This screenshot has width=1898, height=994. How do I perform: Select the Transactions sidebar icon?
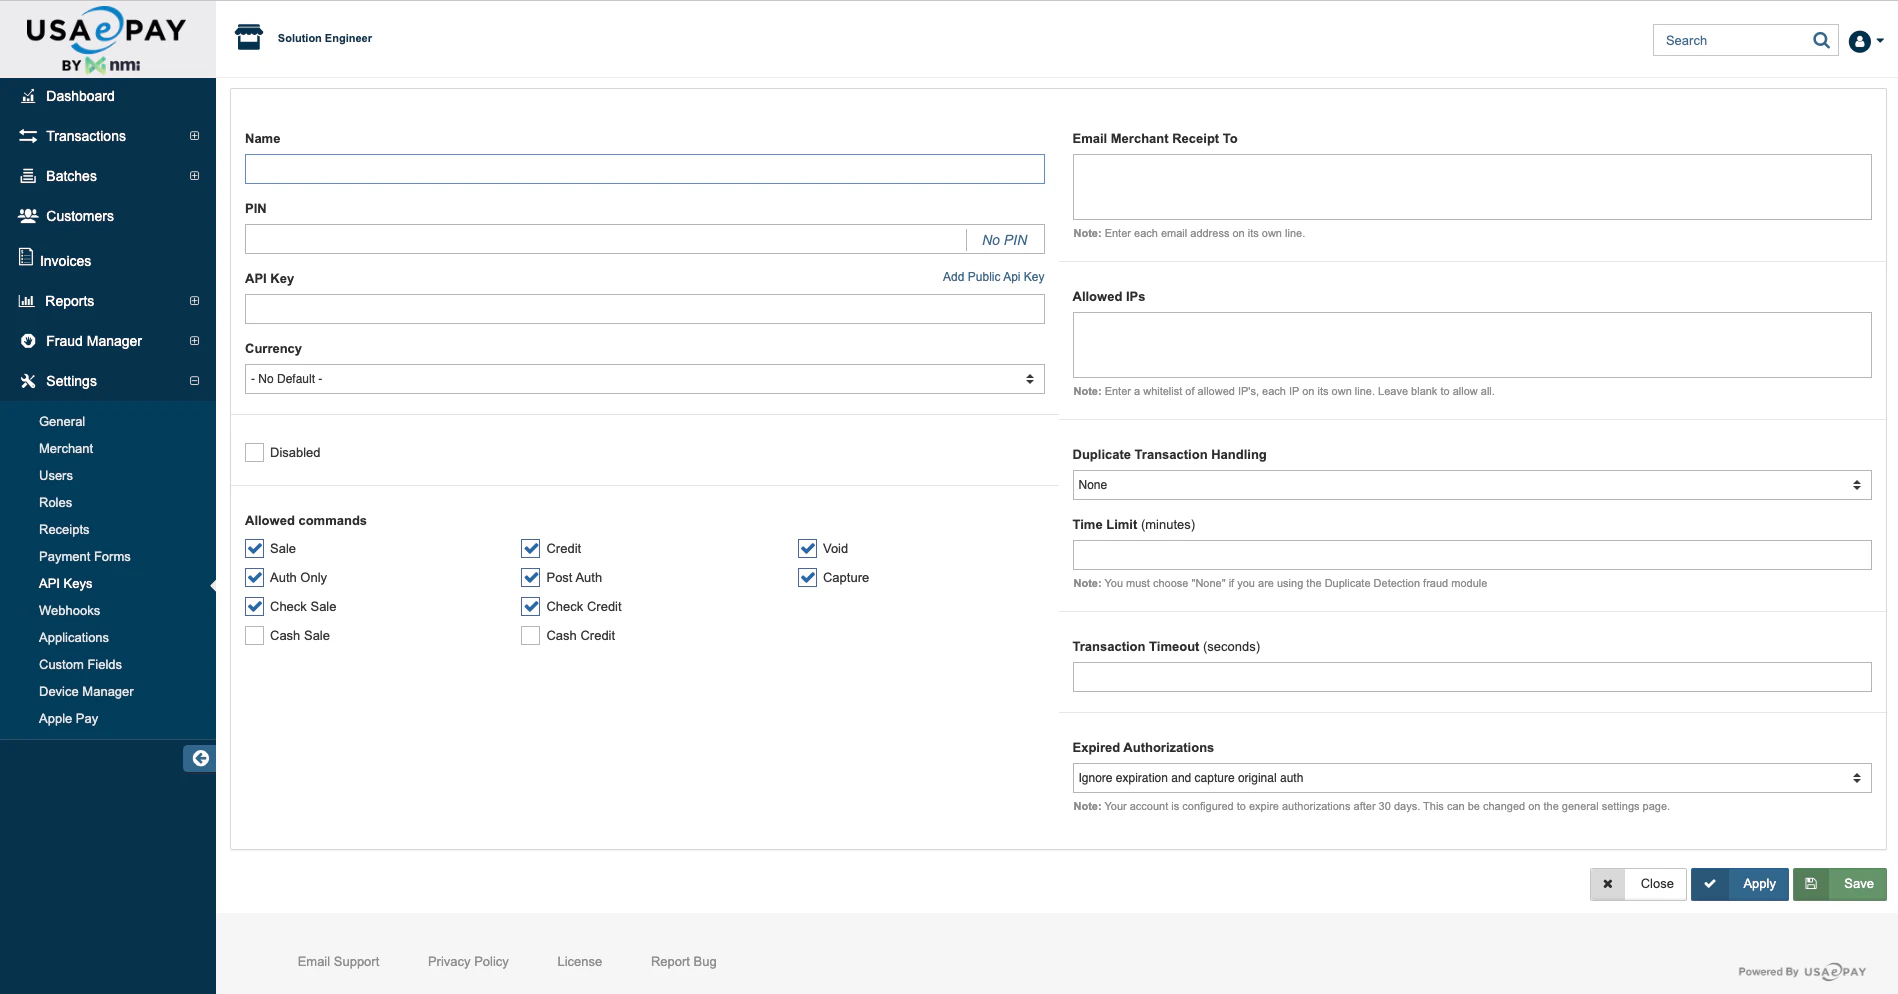[x=26, y=136]
